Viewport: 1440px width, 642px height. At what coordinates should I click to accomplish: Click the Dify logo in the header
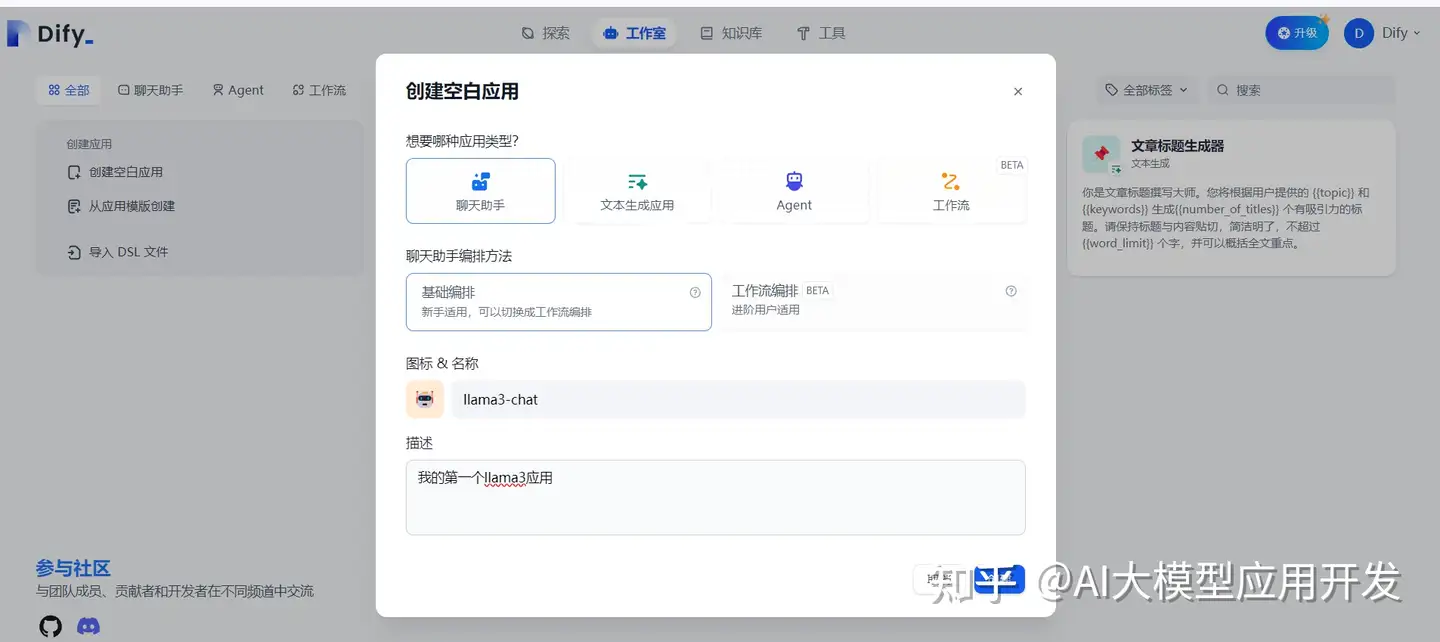coord(50,34)
